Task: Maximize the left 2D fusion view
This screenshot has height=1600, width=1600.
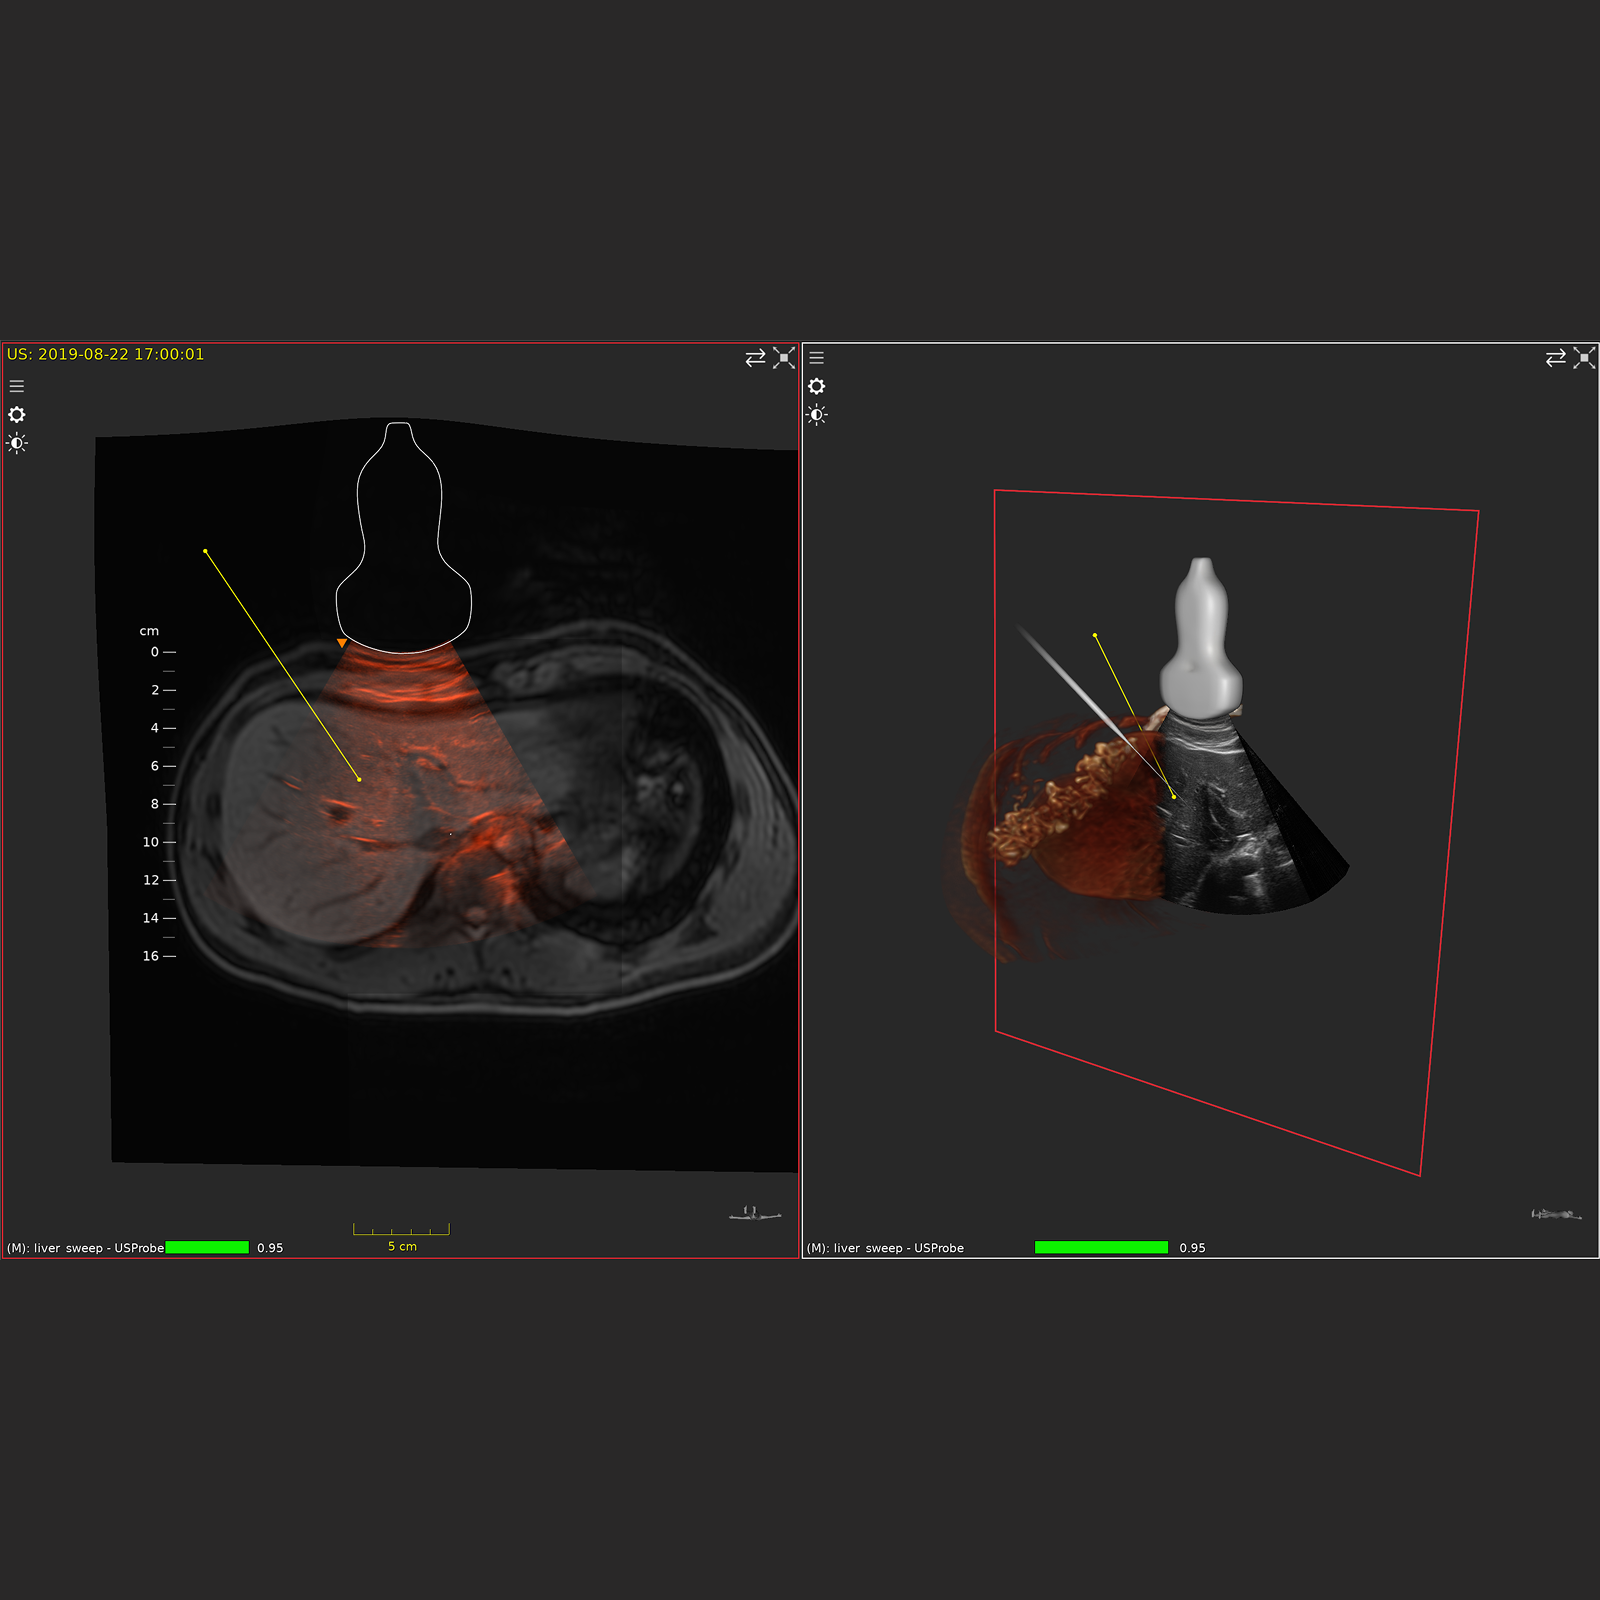Action: [x=784, y=358]
